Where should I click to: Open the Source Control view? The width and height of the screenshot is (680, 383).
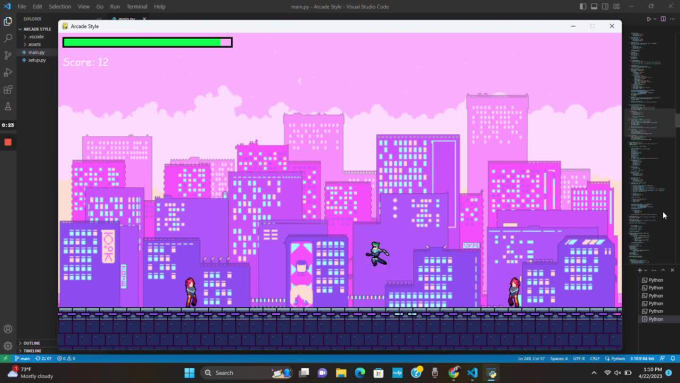[x=8, y=55]
